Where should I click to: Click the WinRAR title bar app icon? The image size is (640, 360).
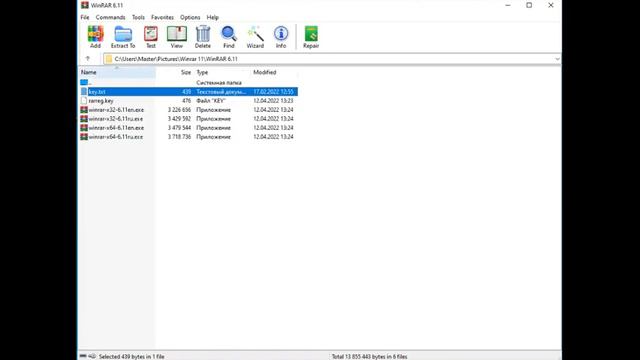pos(84,5)
